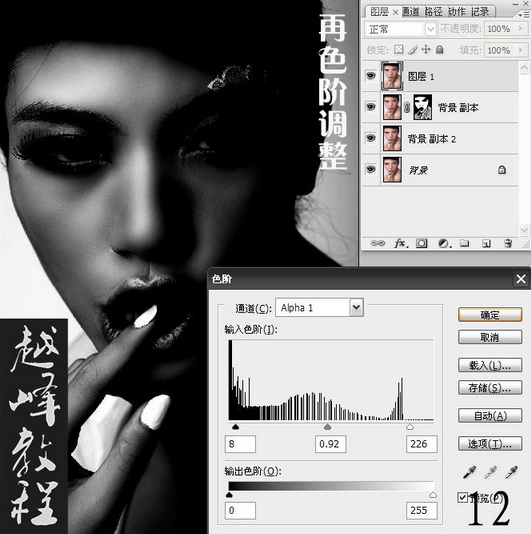The height and width of the screenshot is (534, 531).
Task: Add a layer mask
Action: tap(422, 243)
